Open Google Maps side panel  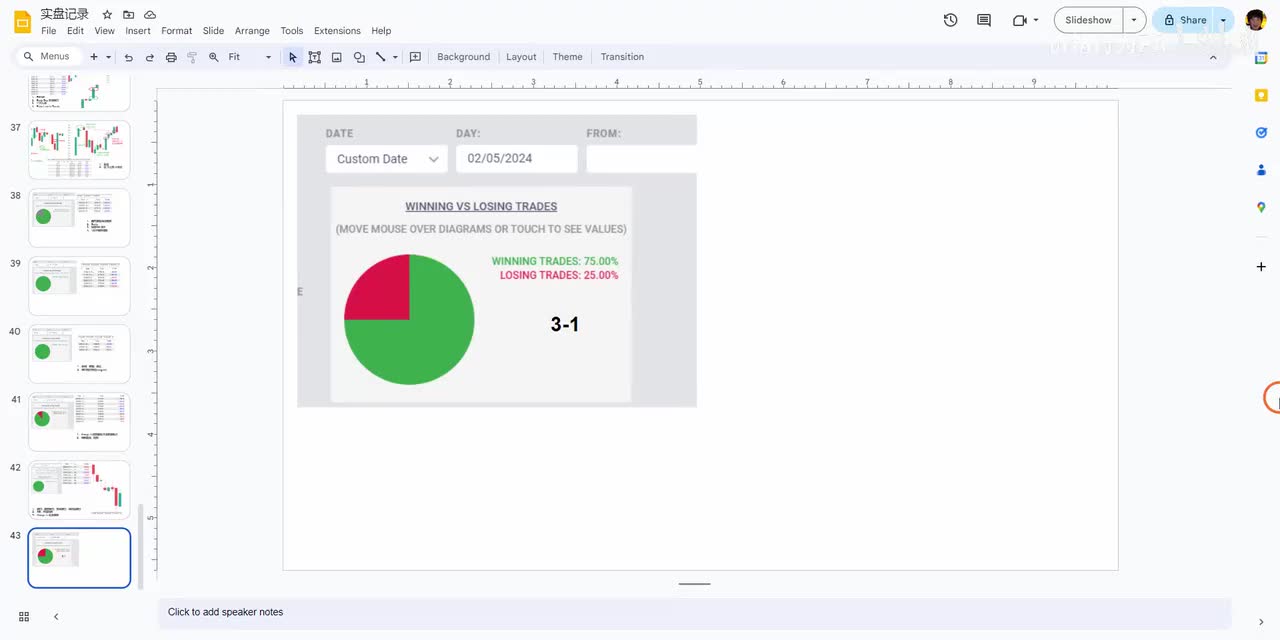point(1261,207)
